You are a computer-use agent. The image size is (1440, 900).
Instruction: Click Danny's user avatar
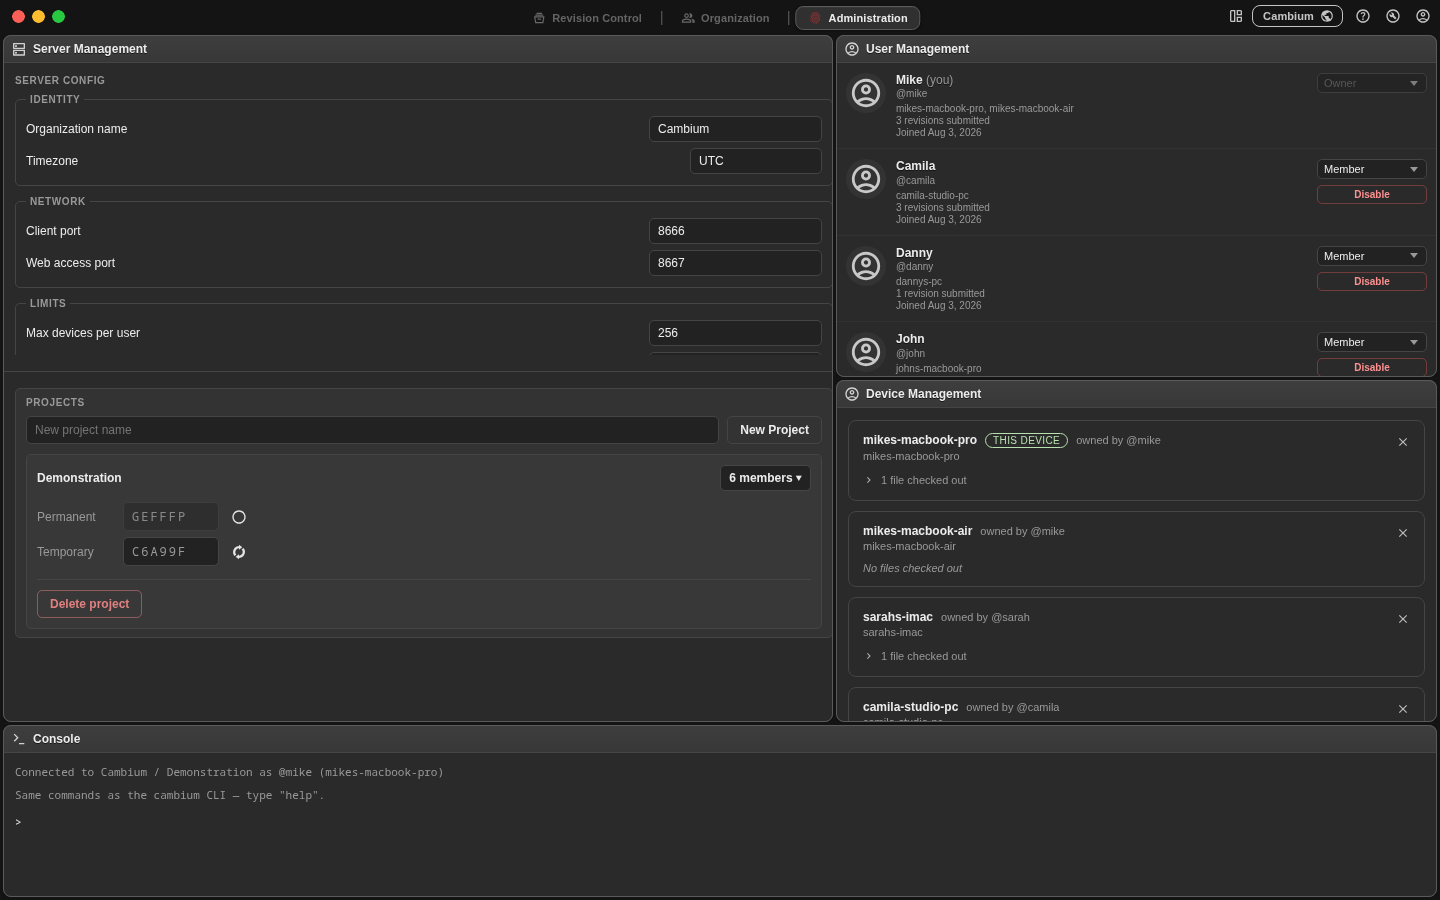(x=866, y=266)
